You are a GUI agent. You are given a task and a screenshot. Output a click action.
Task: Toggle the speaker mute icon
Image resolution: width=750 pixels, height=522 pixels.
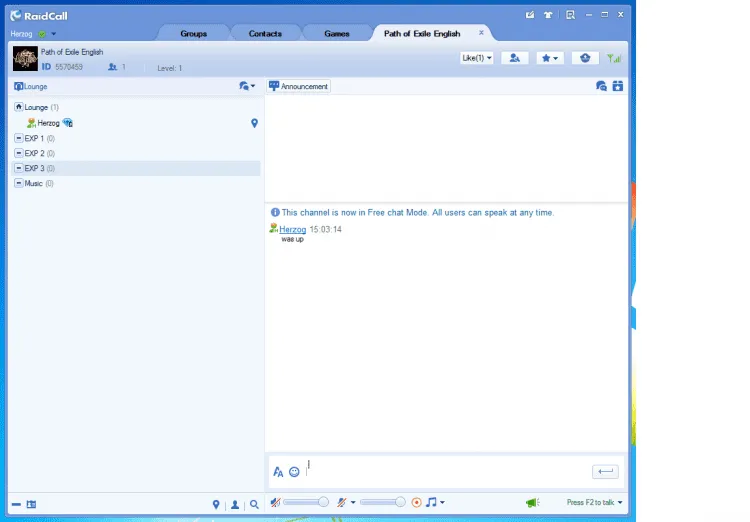coord(275,502)
